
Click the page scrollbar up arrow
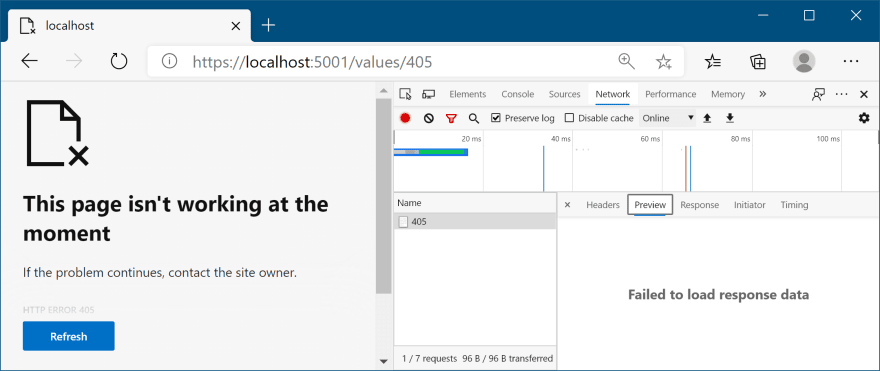[384, 90]
